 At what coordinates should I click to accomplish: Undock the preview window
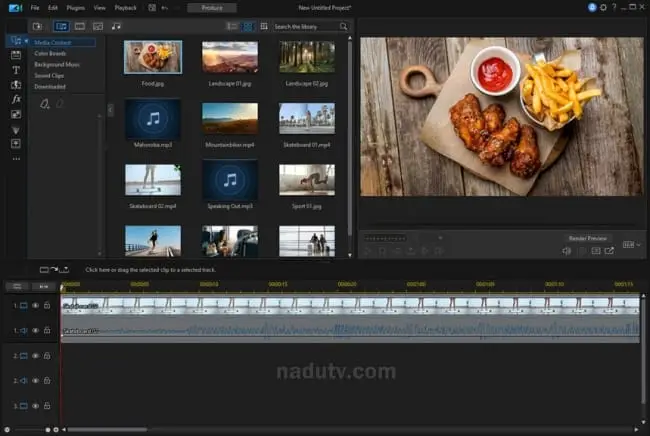click(609, 251)
